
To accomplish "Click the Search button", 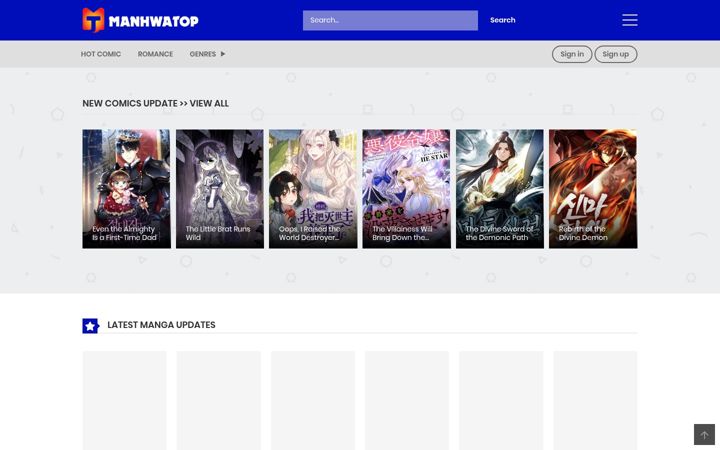I will (502, 20).
